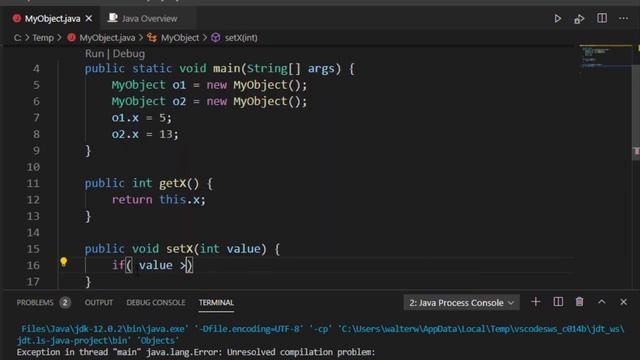Click line number 4 in gutter

tap(36, 69)
